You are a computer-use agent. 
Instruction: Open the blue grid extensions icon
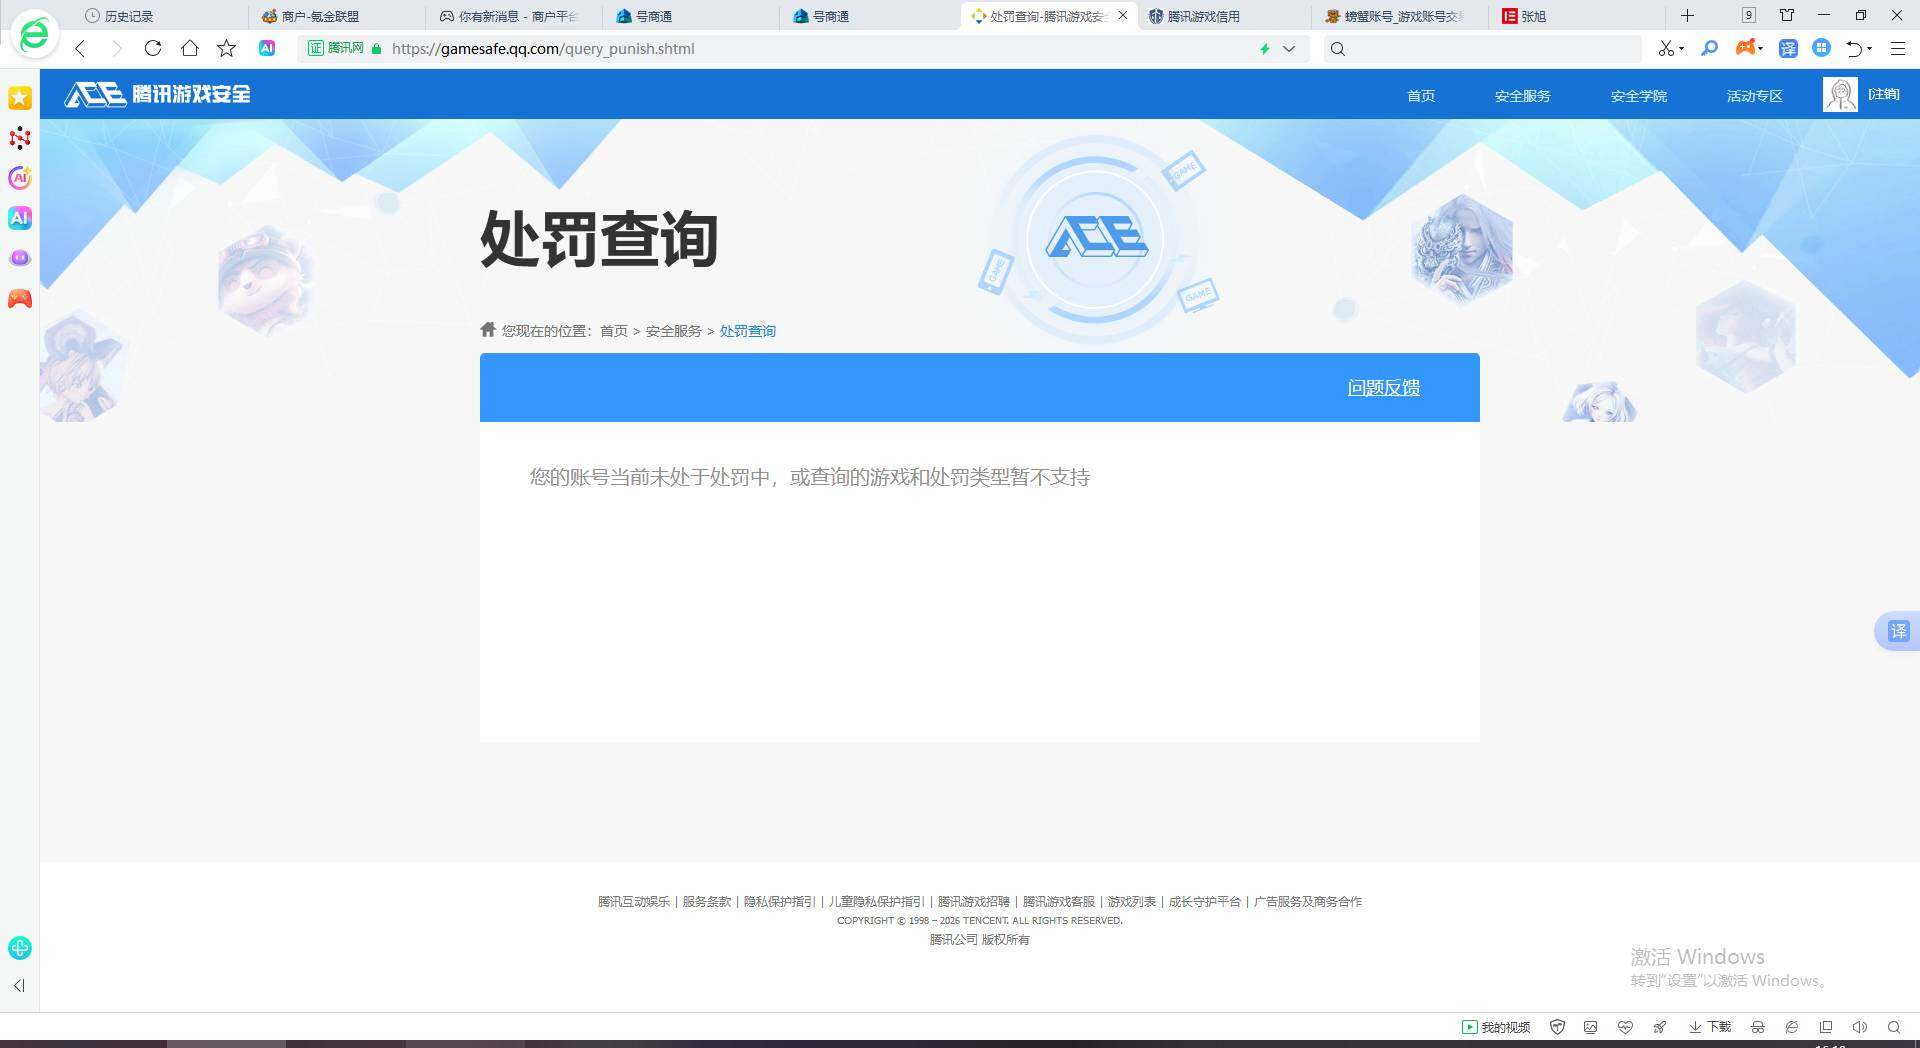1822,48
